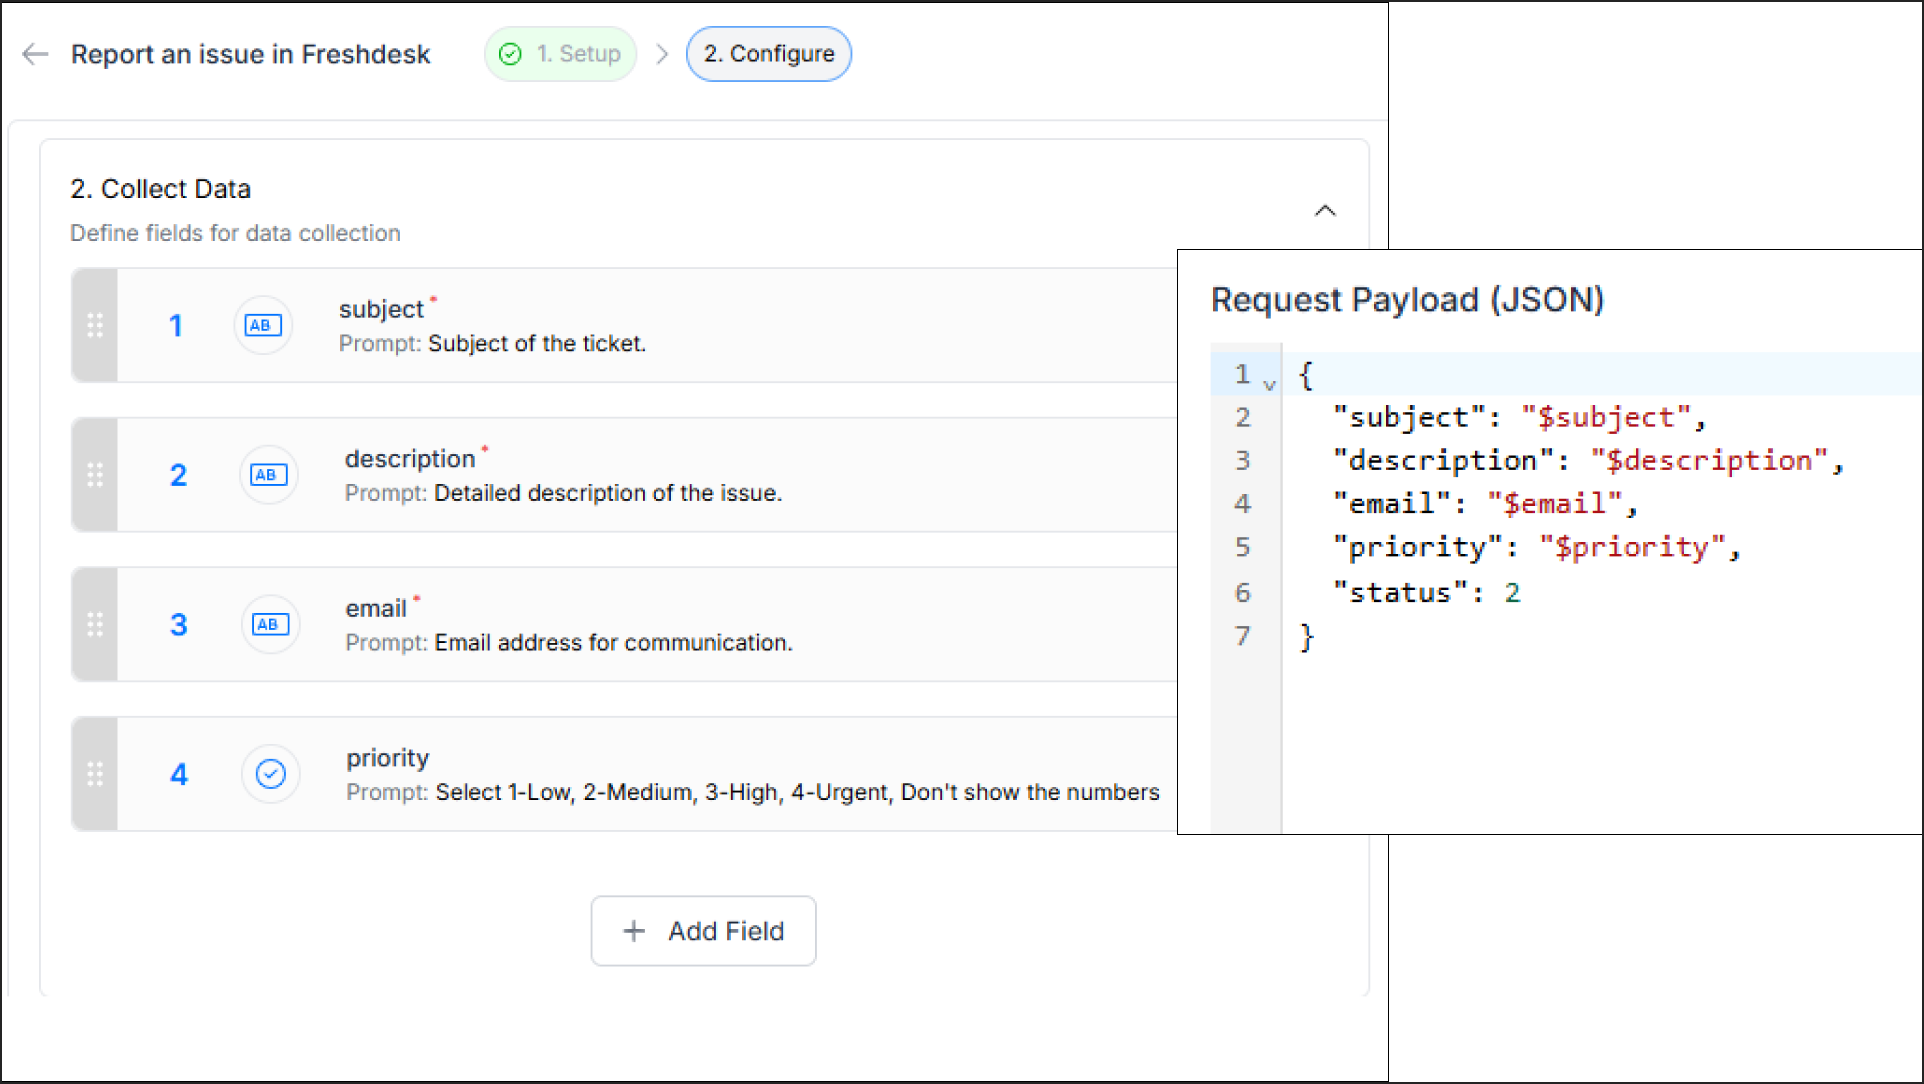Select the 2. Configure step
1924x1084 pixels.
[768, 54]
